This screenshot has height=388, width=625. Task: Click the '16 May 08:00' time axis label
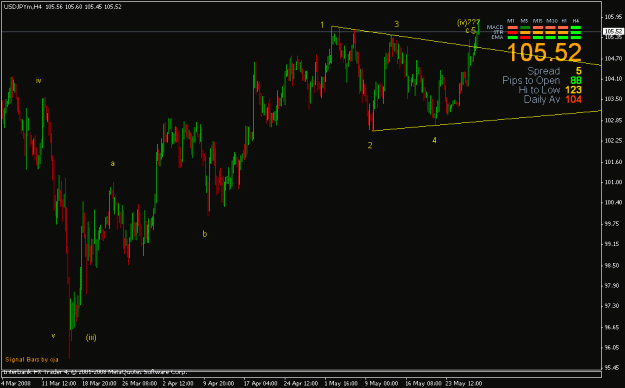pyautogui.click(x=423, y=384)
